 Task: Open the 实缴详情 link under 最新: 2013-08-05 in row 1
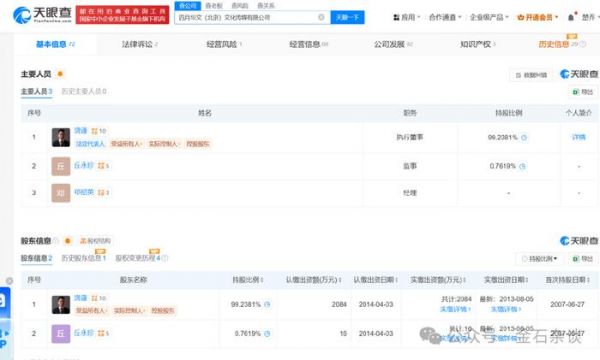click(x=506, y=309)
